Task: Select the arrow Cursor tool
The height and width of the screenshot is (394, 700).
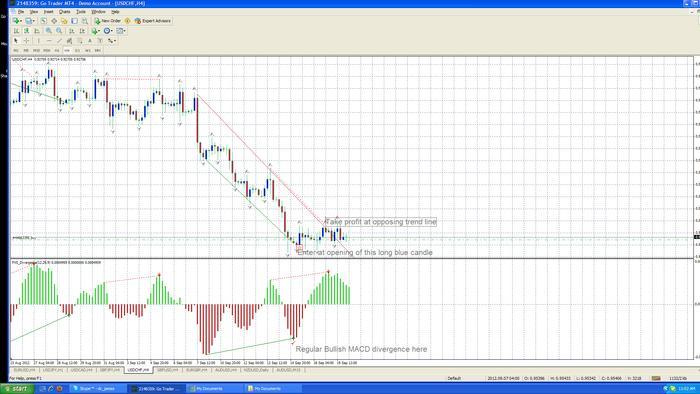Action: point(16,41)
